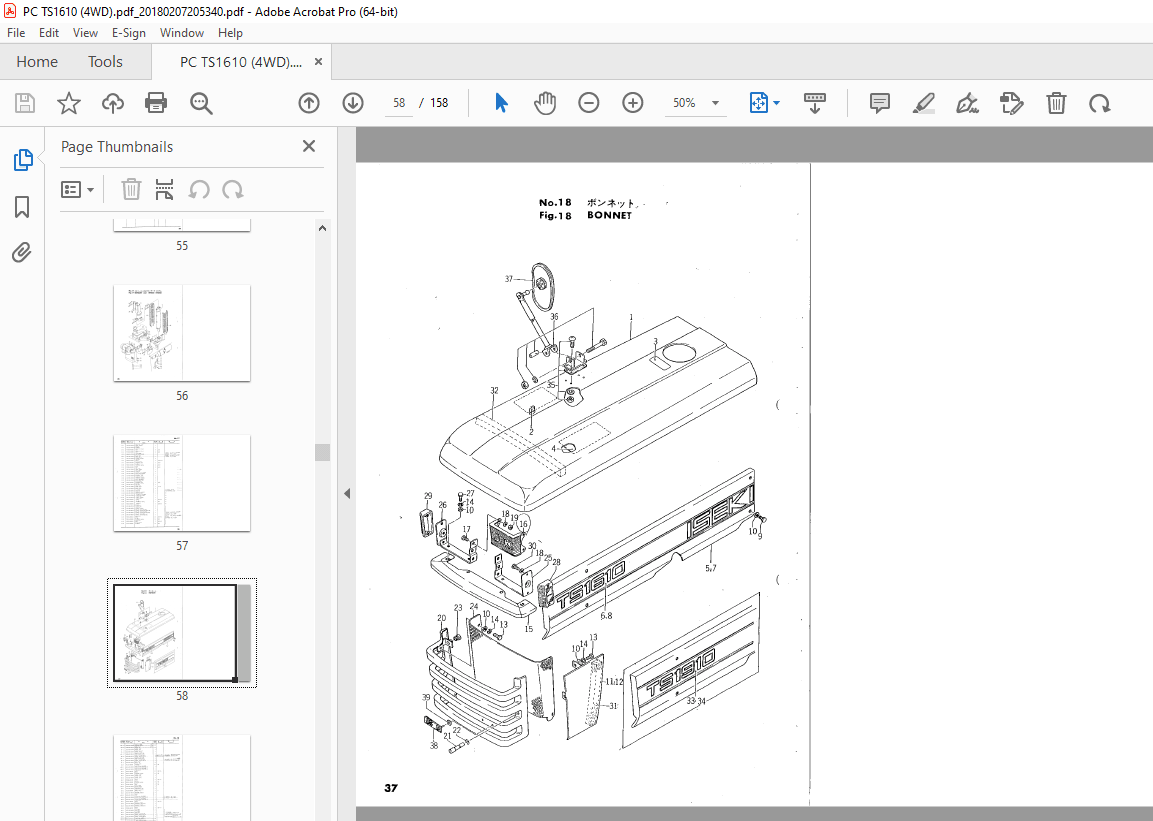The height and width of the screenshot is (821, 1153).
Task: Open the thumbnail options menu
Action: click(78, 189)
